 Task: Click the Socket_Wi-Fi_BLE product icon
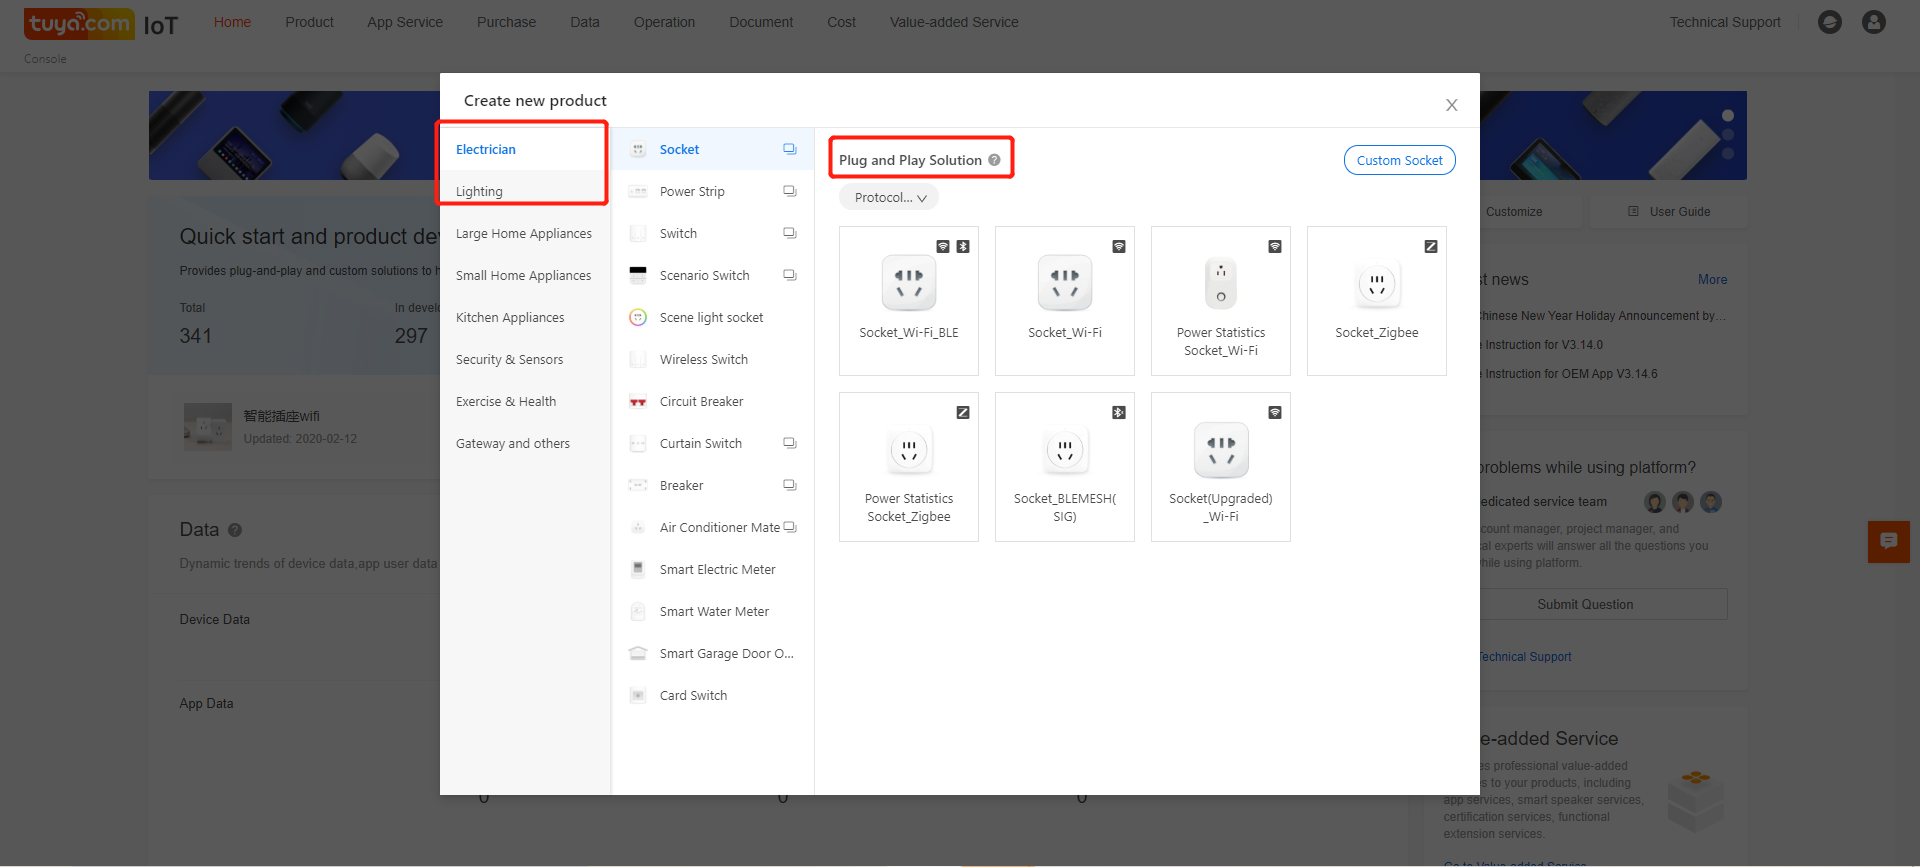pos(908,283)
